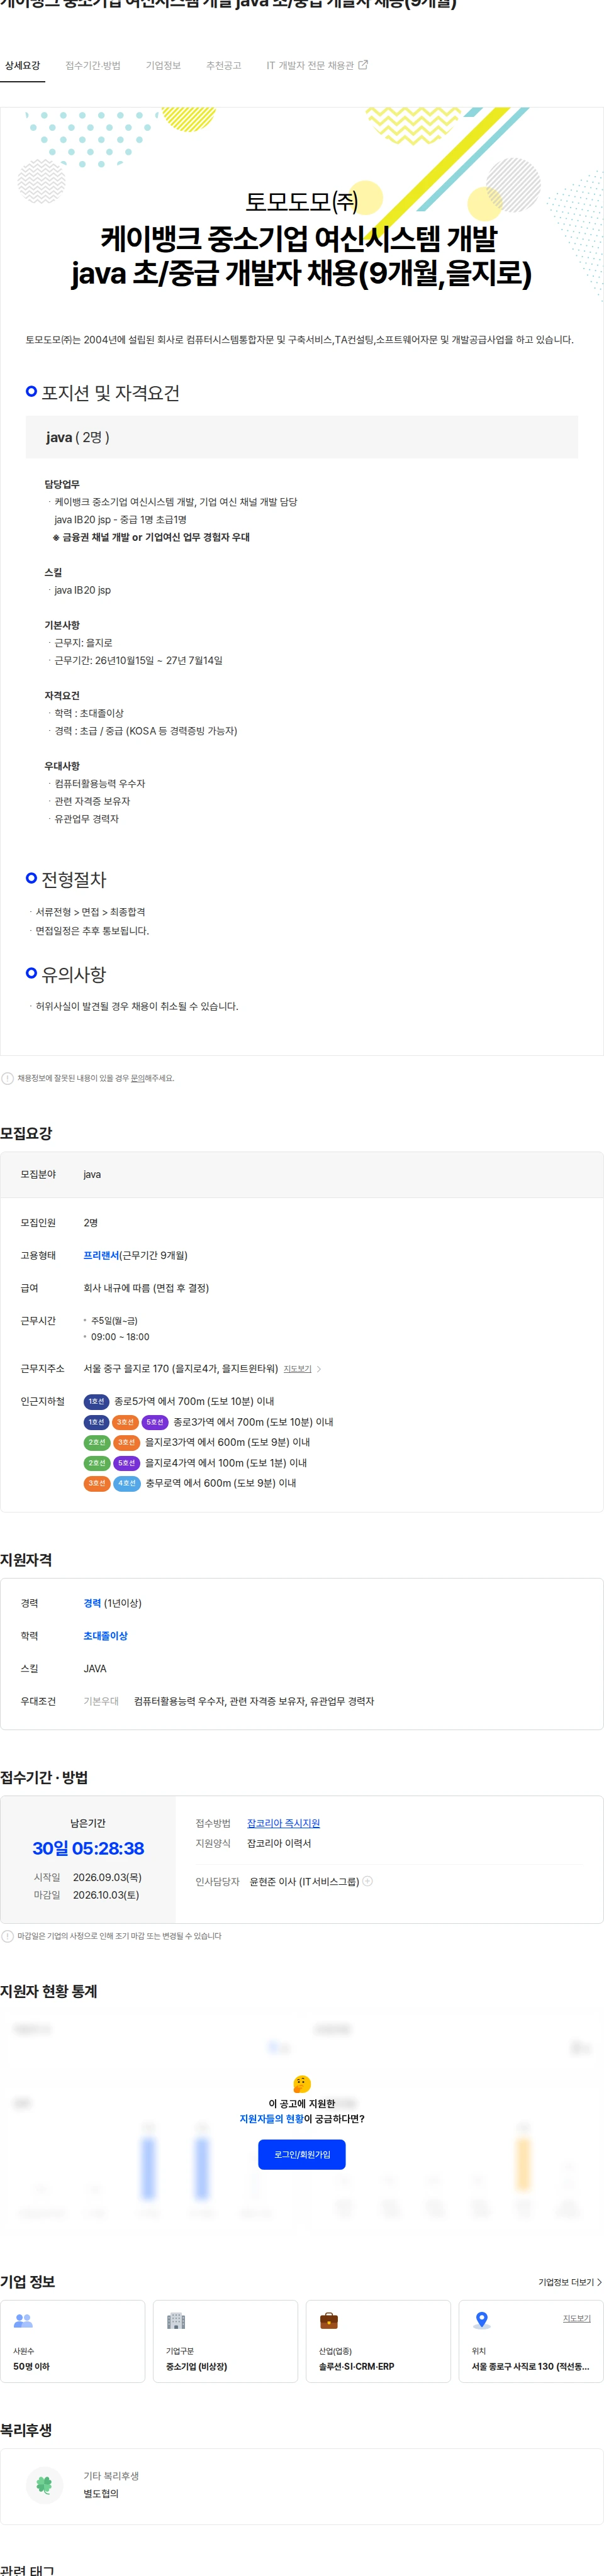Viewport: 604px width, 2576px height.
Task: Click info icon beside 채용정보에 잘못된 내용 notice
Action: click(8, 1078)
